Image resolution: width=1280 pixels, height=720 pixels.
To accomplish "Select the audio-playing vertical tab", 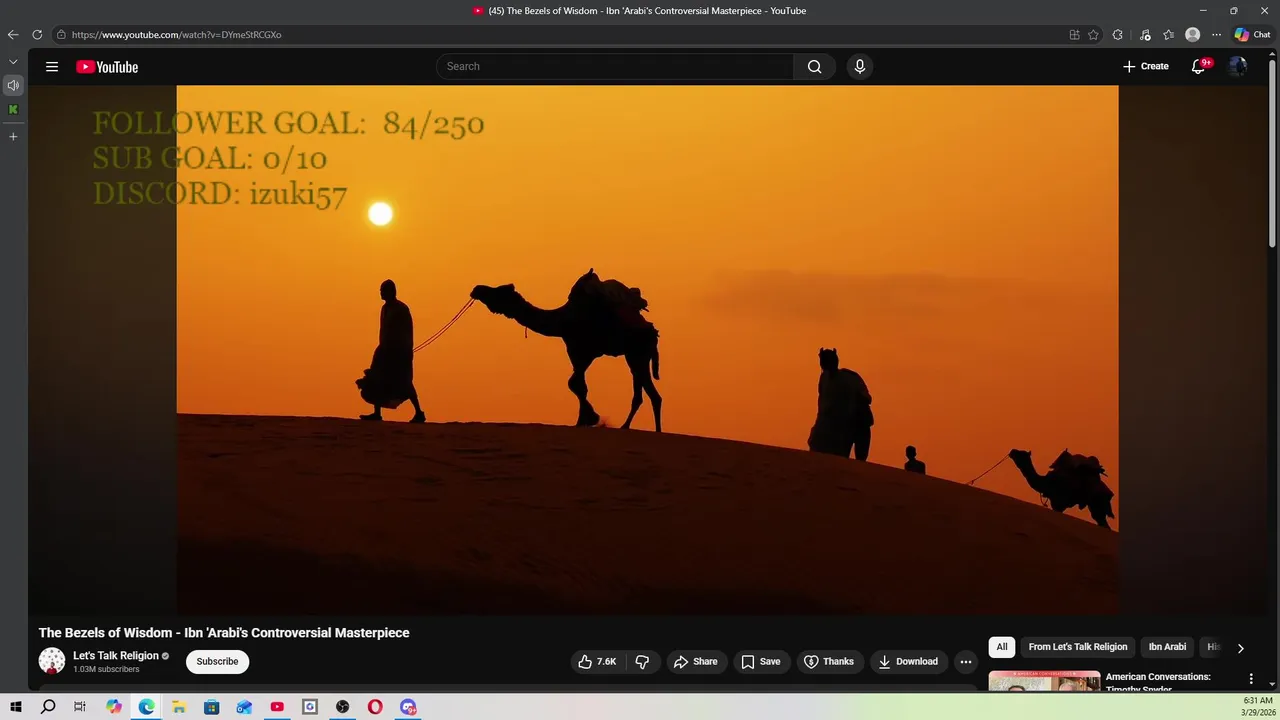I will (13, 85).
